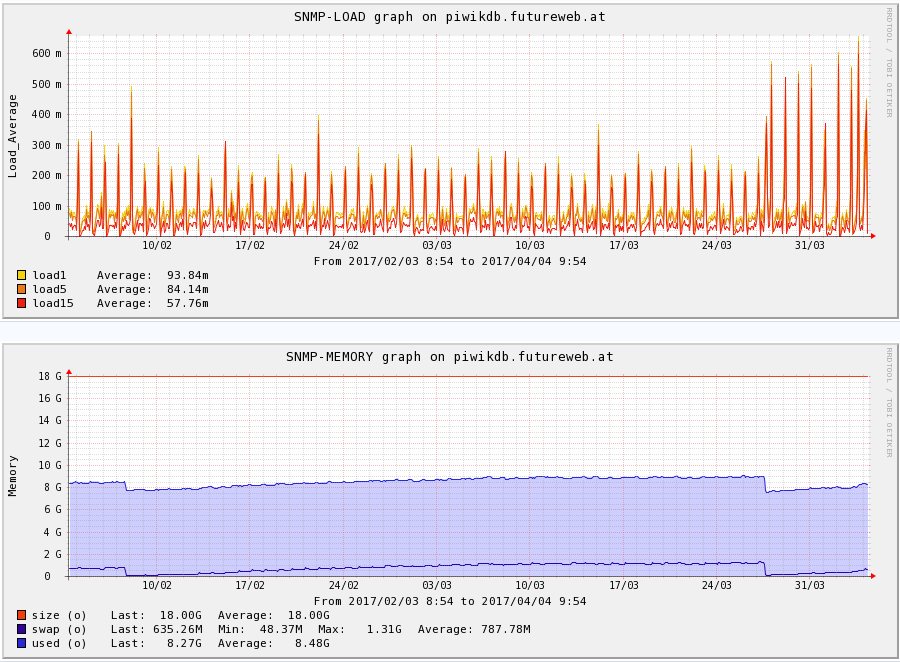900x662 pixels.
Task: Click the Load_Average y-axis label
Action: coord(13,136)
